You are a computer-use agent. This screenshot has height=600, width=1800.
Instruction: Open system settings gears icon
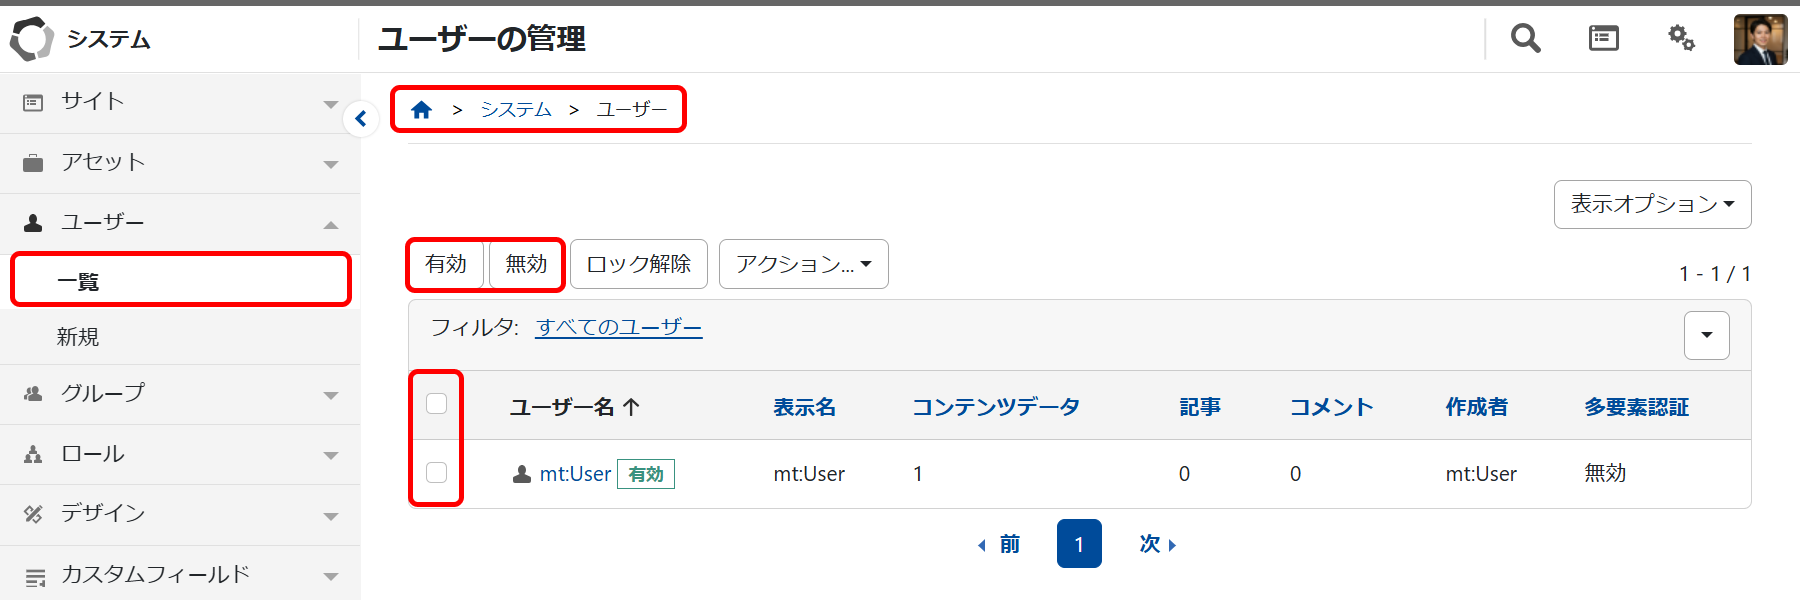(x=1681, y=39)
